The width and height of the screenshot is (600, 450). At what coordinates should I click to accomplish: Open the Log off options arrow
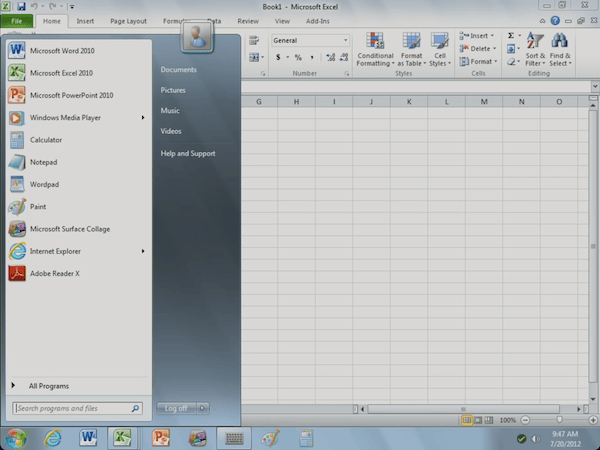tap(203, 408)
